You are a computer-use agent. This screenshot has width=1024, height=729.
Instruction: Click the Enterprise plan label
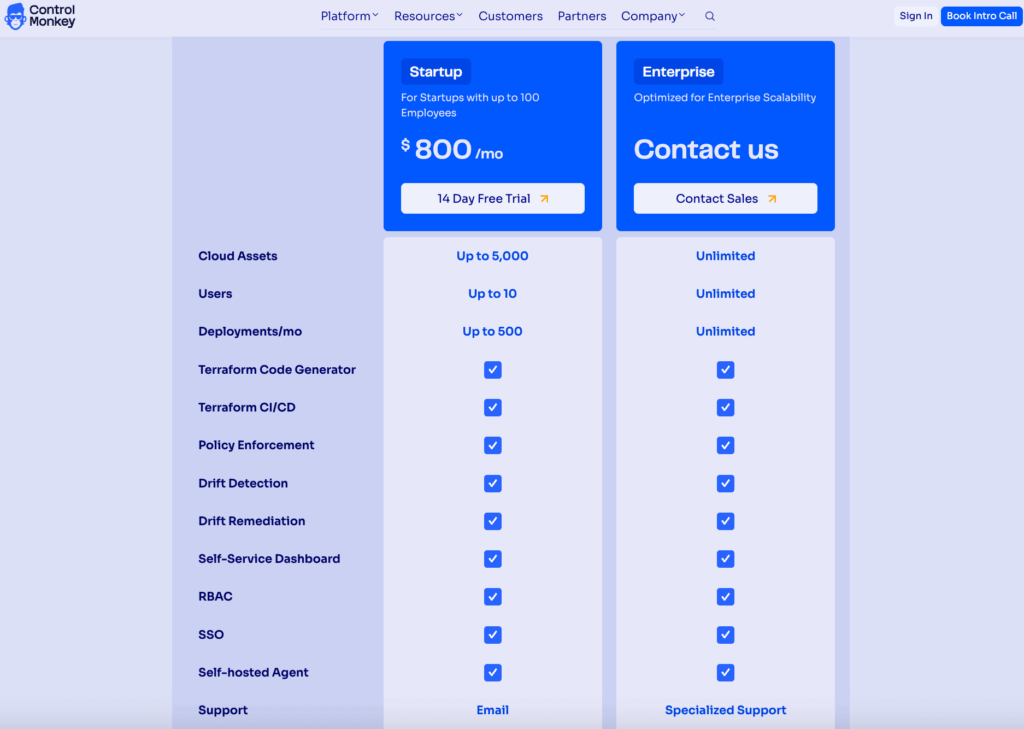[678, 72]
